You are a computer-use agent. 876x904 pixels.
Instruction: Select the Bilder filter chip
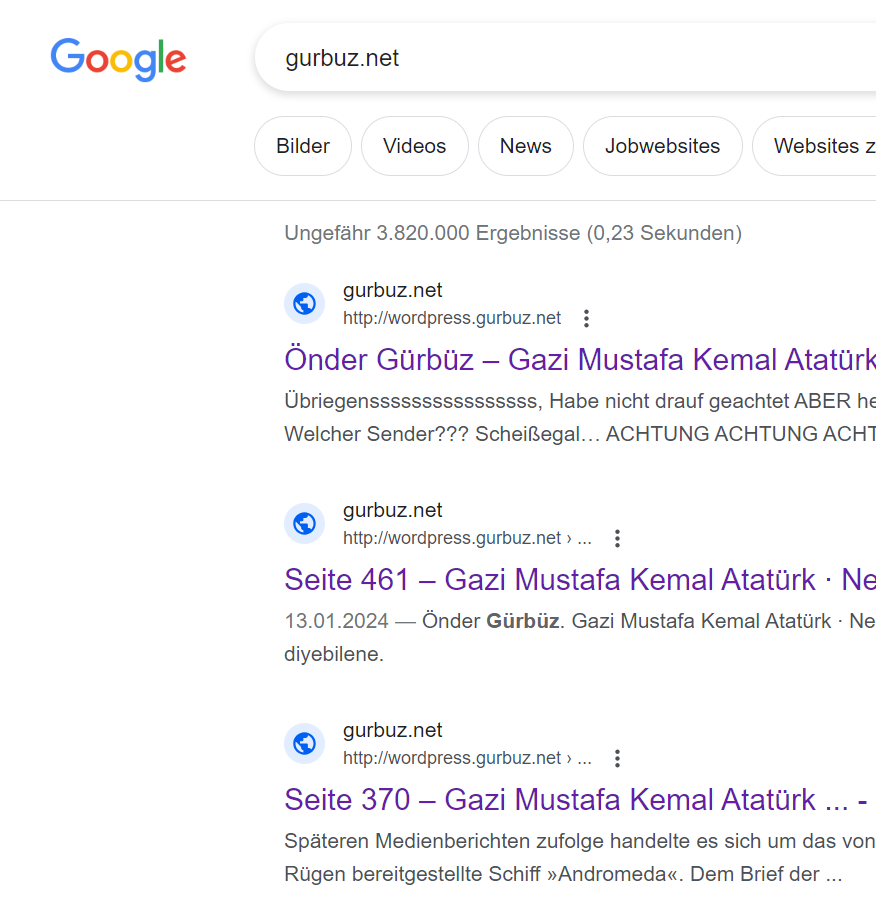pos(303,146)
